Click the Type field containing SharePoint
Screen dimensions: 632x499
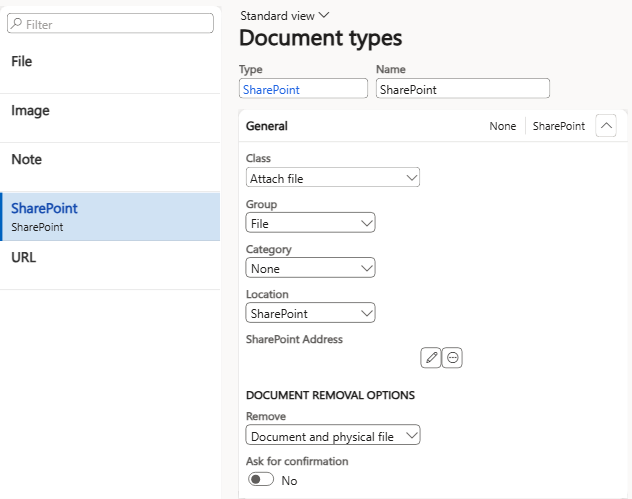303,89
